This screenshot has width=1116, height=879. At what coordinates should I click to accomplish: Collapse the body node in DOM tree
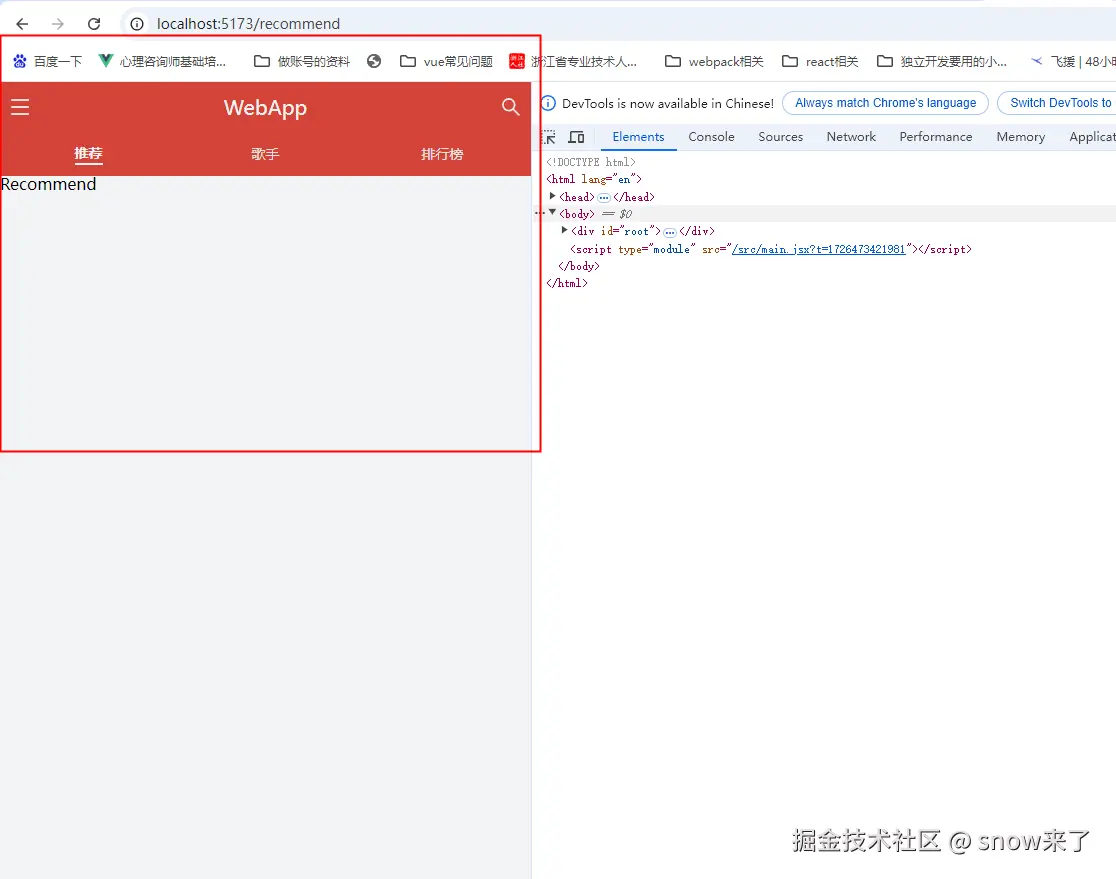coord(552,212)
